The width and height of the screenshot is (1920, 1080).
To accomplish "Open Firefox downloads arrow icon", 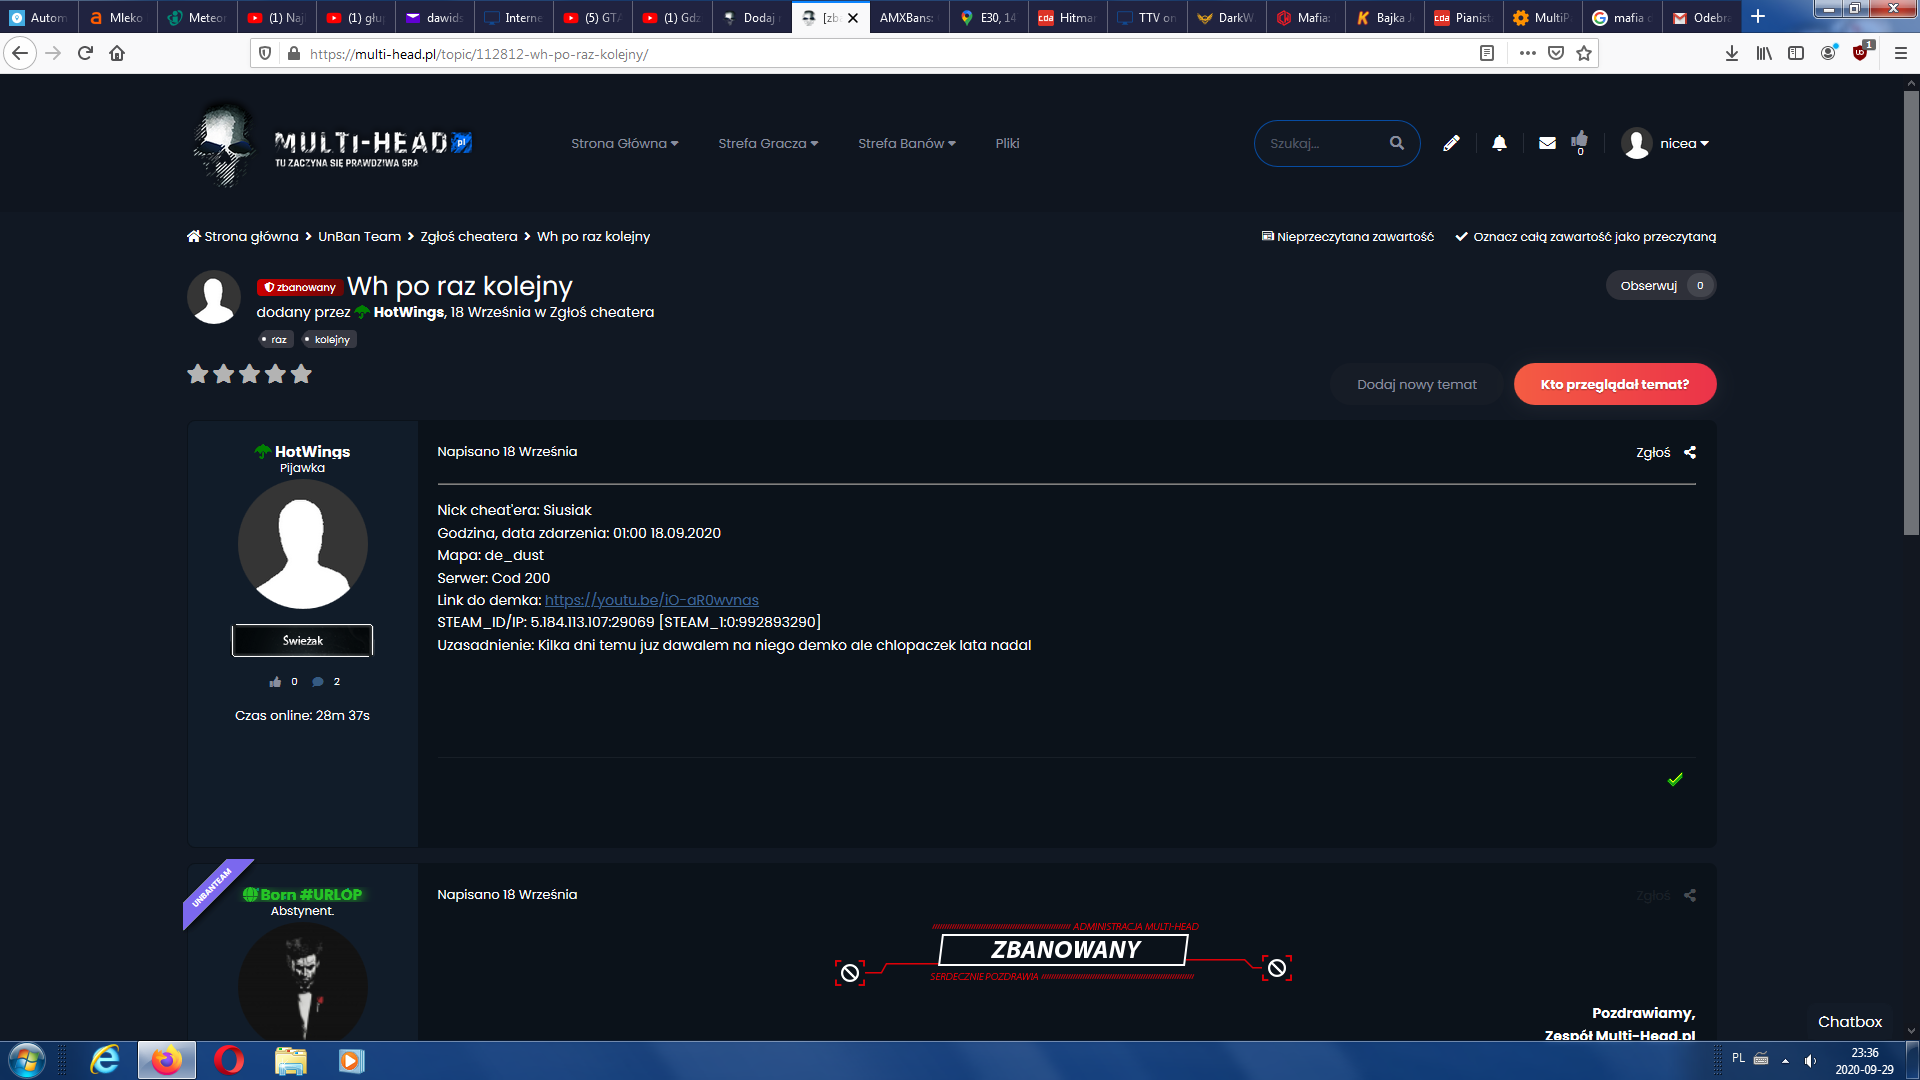I will (x=1732, y=53).
